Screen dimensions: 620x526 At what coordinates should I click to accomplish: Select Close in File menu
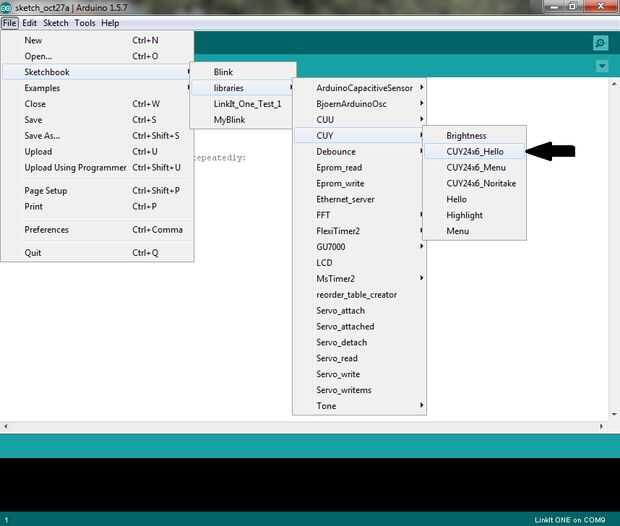pyautogui.click(x=97, y=104)
